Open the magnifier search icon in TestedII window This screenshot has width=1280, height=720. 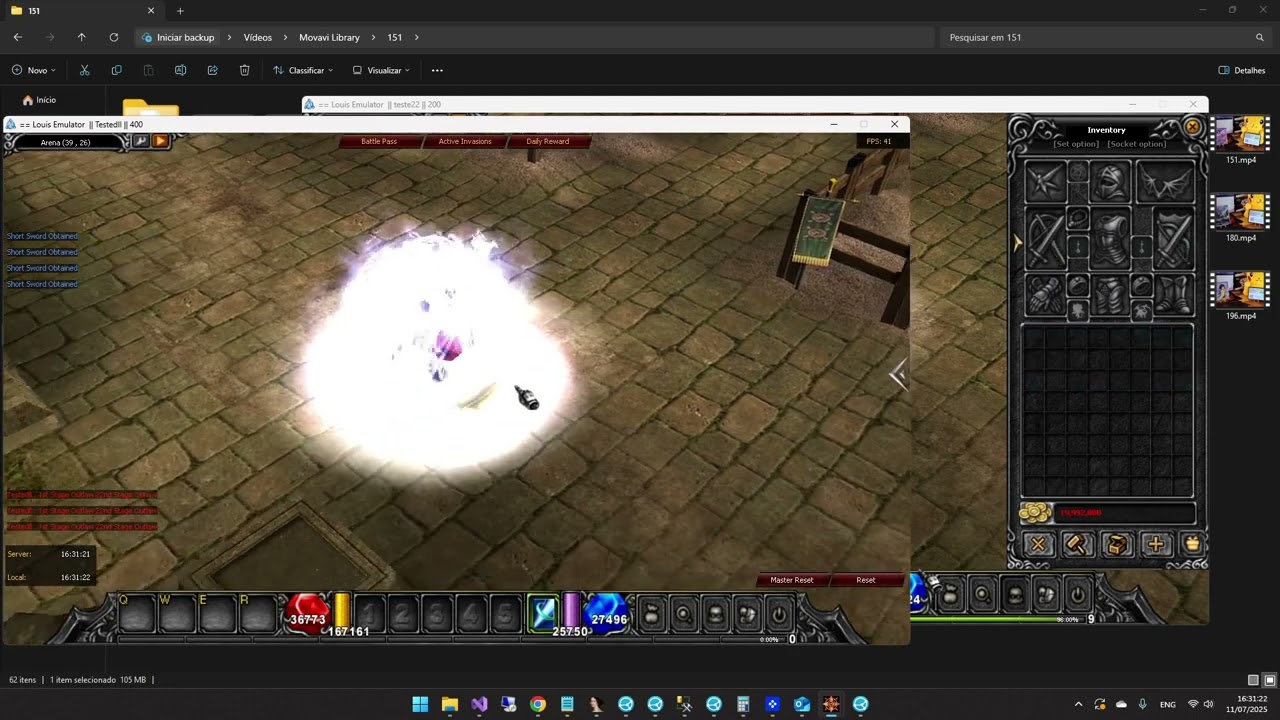(x=684, y=614)
